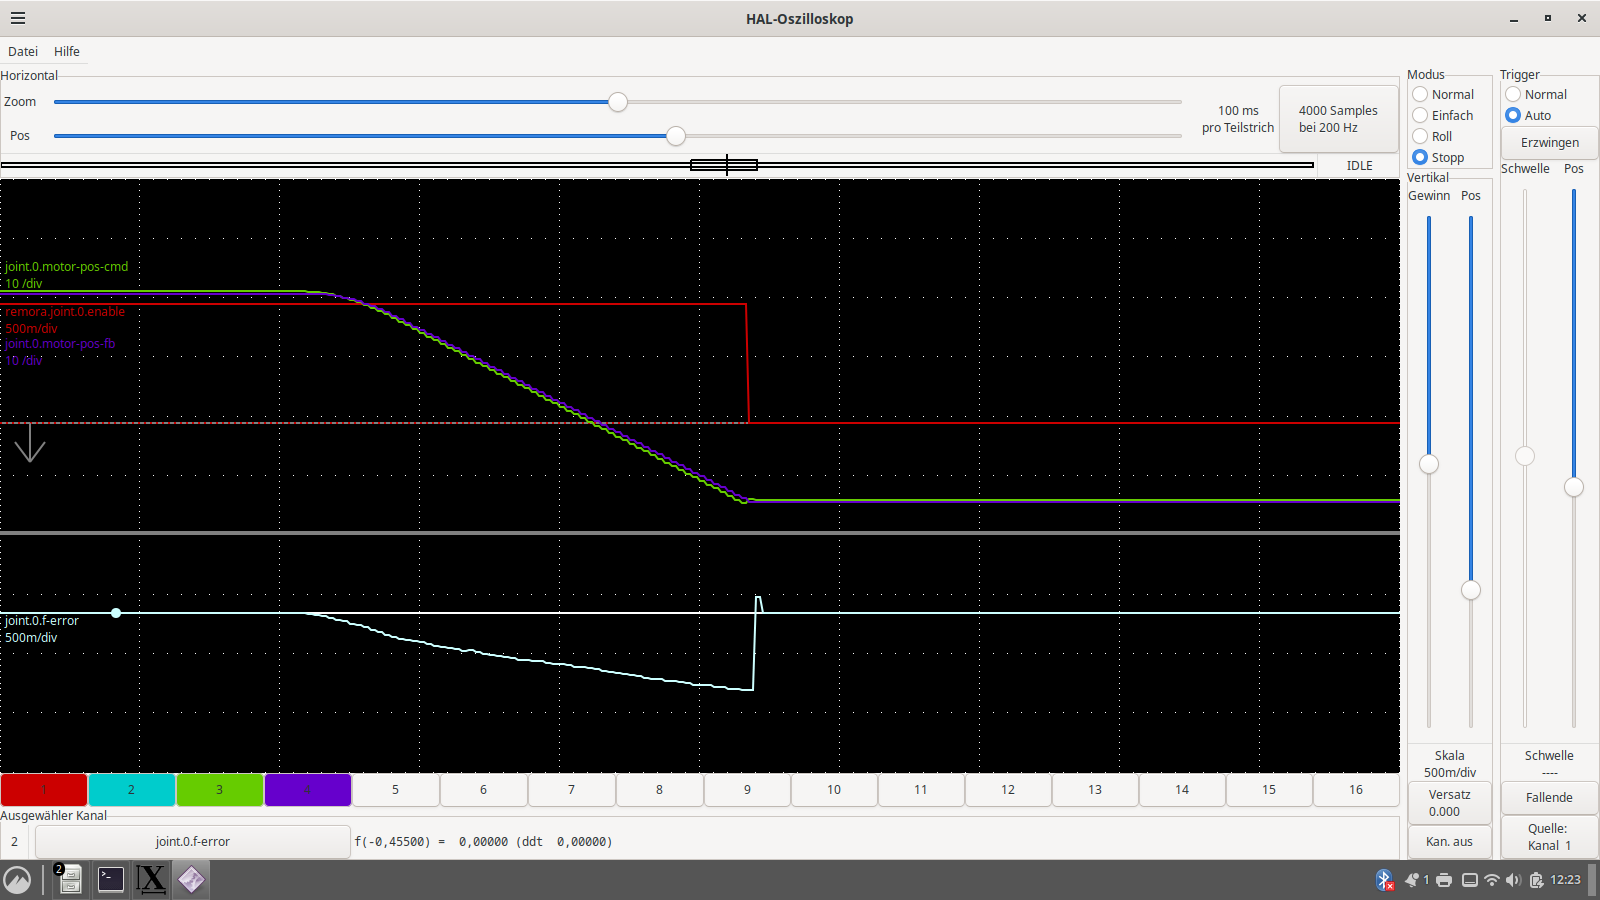Select purple channel 4 button
Screen dimensions: 1600x900
(308, 789)
